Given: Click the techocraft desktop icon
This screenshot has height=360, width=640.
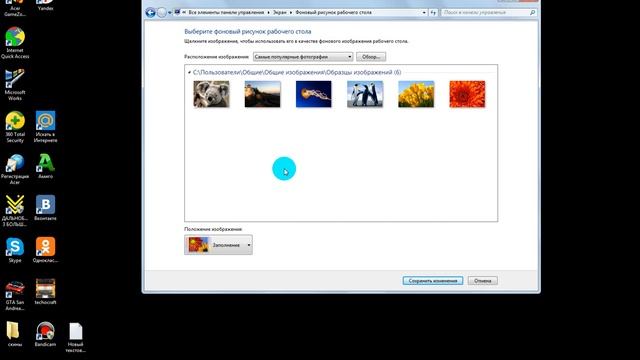Looking at the screenshot, I should tap(45, 292).
